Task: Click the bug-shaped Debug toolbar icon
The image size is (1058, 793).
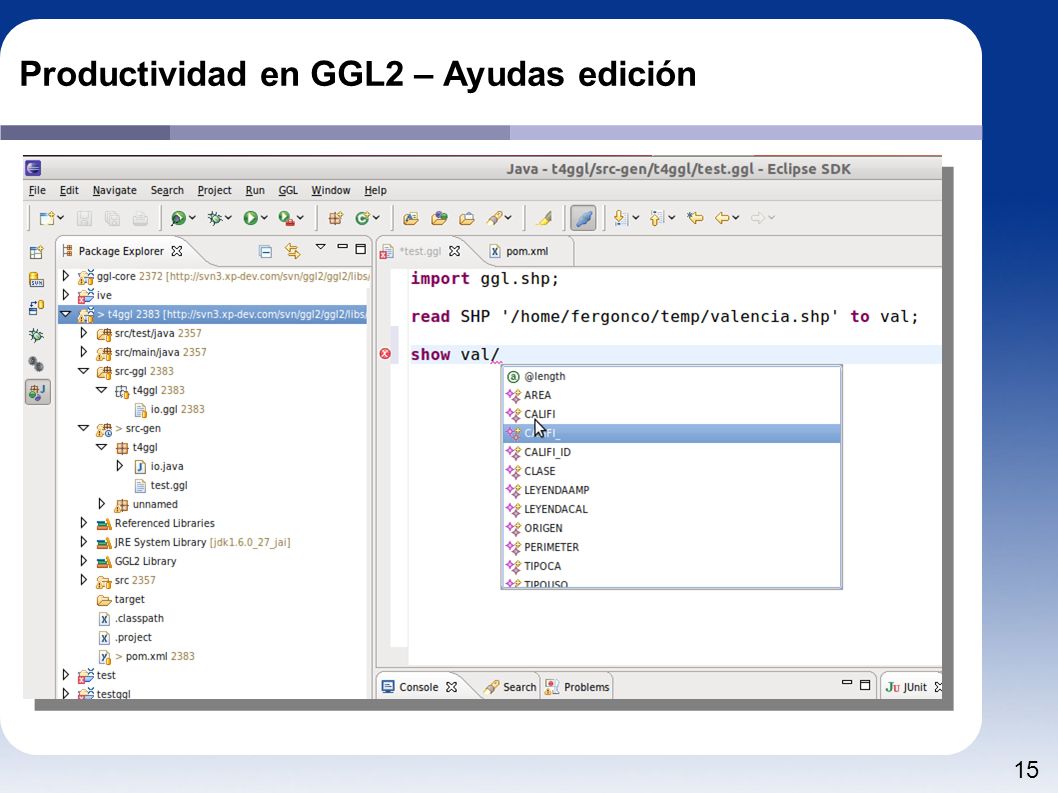Action: [215, 218]
